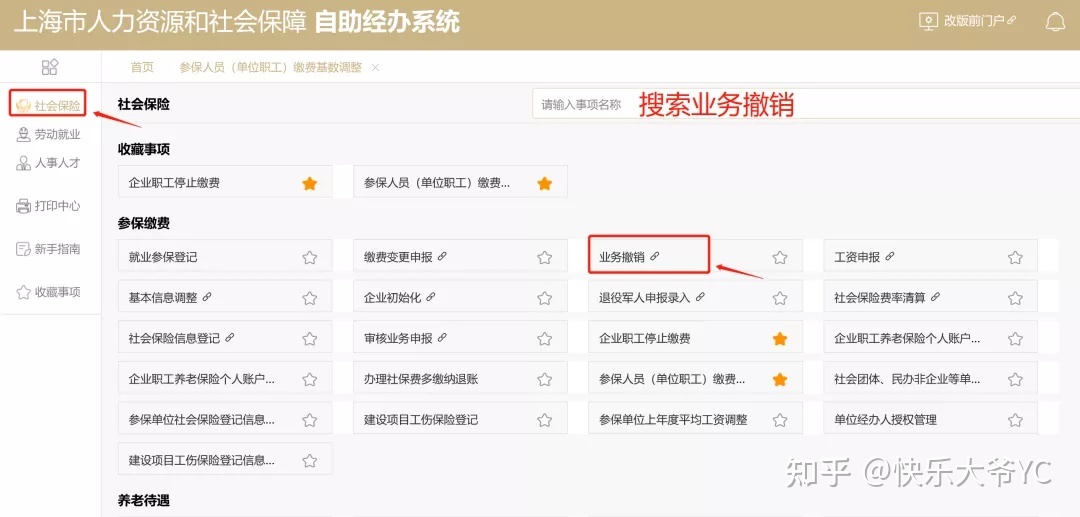Viewport: 1080px width, 517px height.
Task: Open the 缴费变更申报 item
Action: point(405,257)
